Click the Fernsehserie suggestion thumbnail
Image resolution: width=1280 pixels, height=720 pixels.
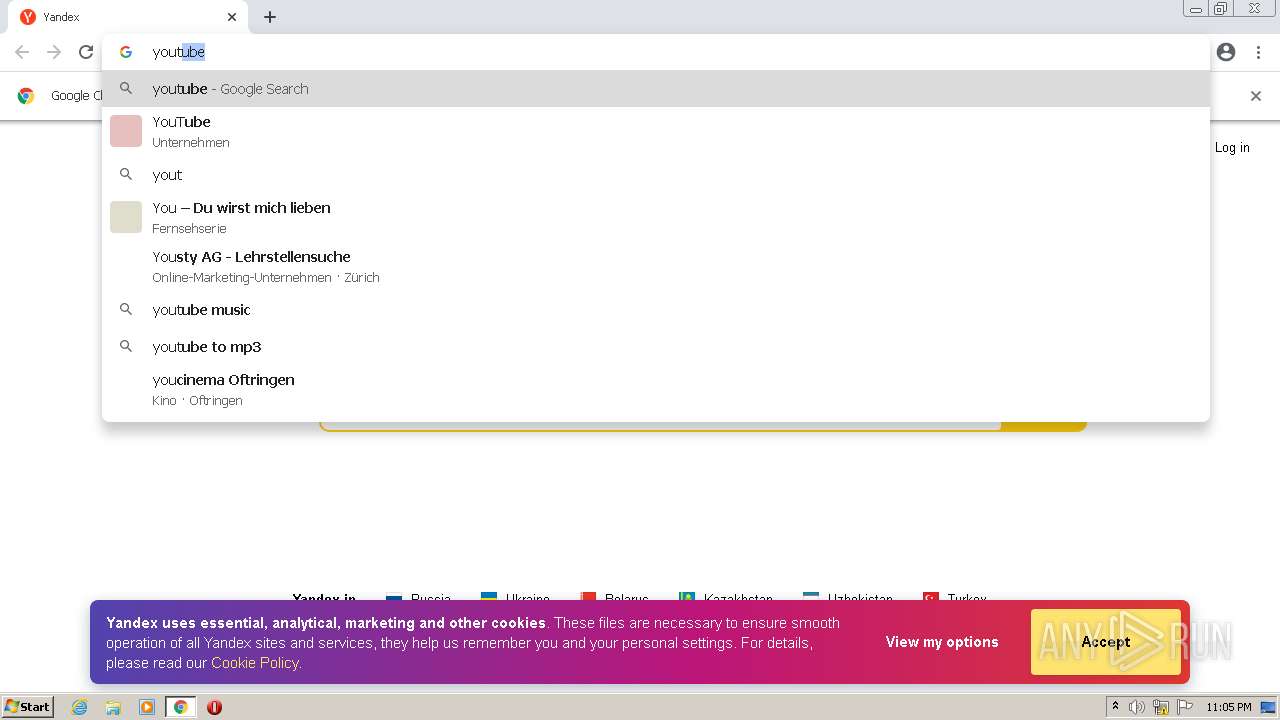[126, 217]
